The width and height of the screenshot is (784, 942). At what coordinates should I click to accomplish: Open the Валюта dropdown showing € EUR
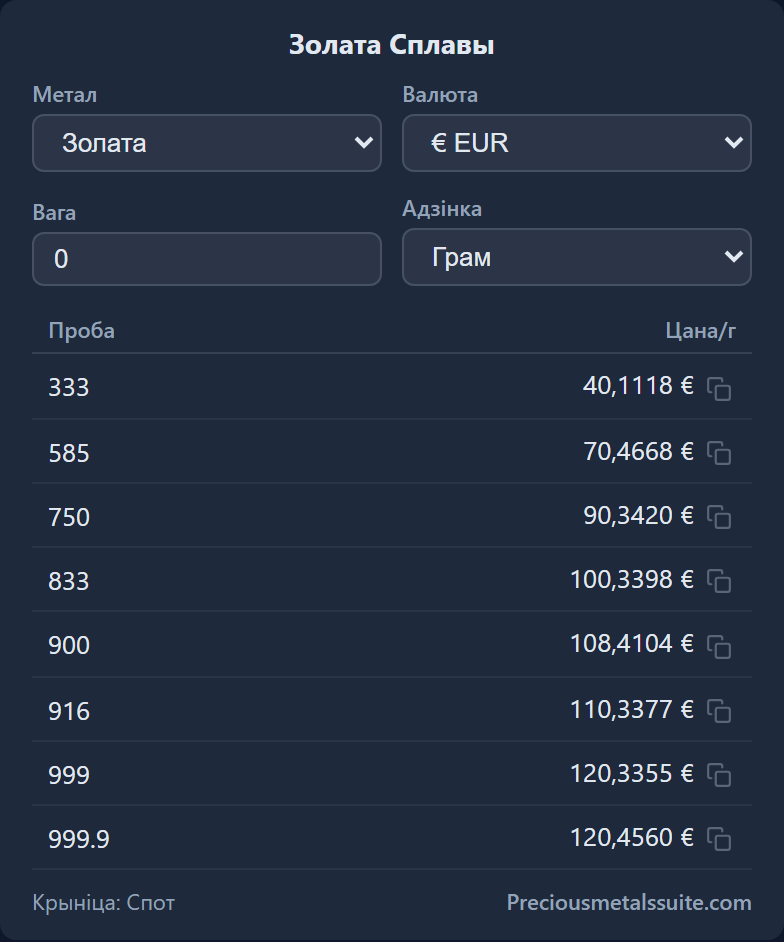pos(577,143)
